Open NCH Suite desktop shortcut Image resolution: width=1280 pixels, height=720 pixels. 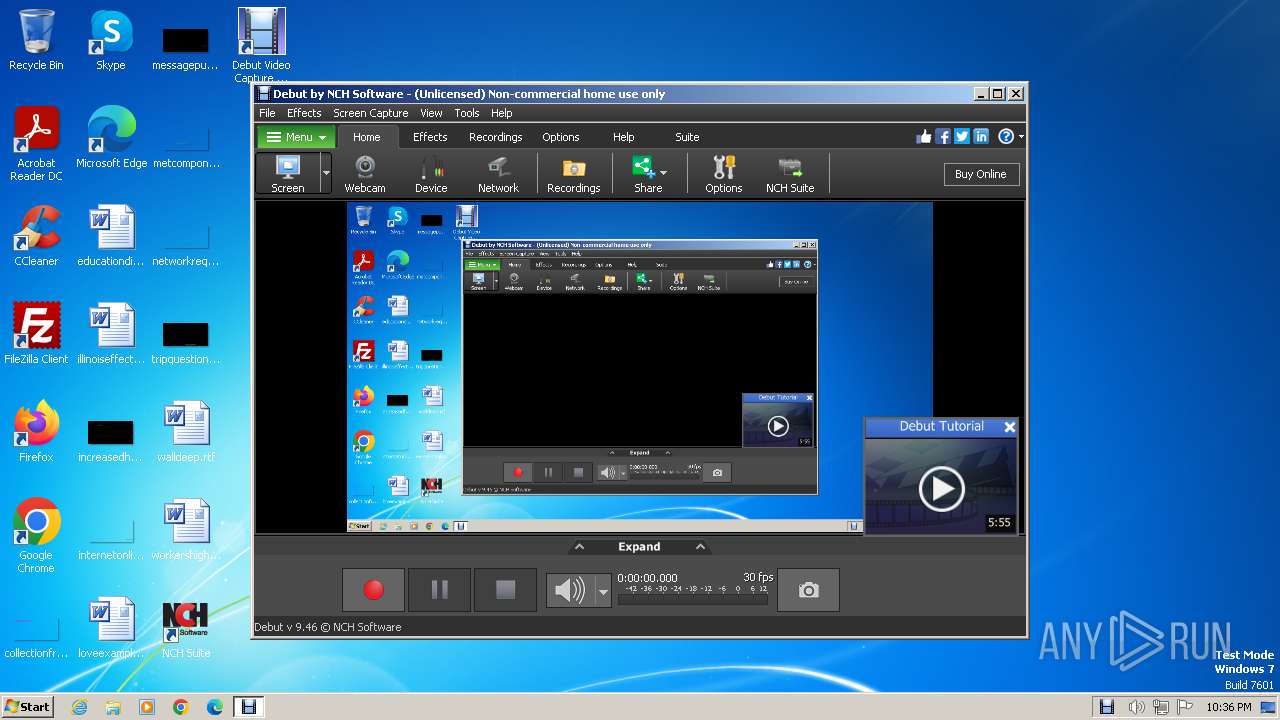[186, 628]
